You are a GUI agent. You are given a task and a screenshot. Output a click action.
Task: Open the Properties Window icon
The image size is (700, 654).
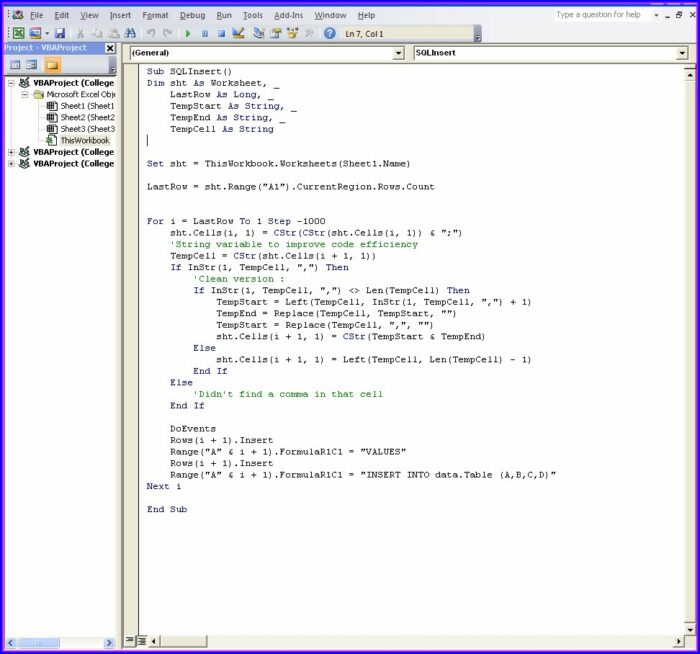(276, 33)
